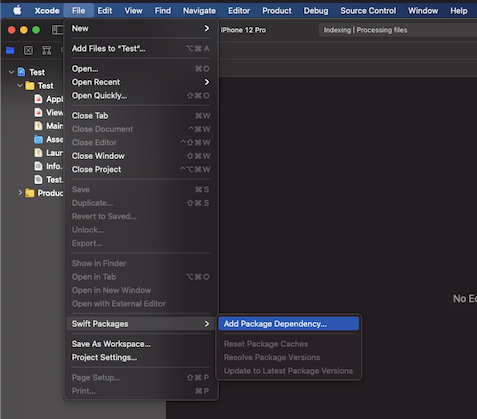Open the View menu
The width and height of the screenshot is (477, 419).
(x=133, y=11)
